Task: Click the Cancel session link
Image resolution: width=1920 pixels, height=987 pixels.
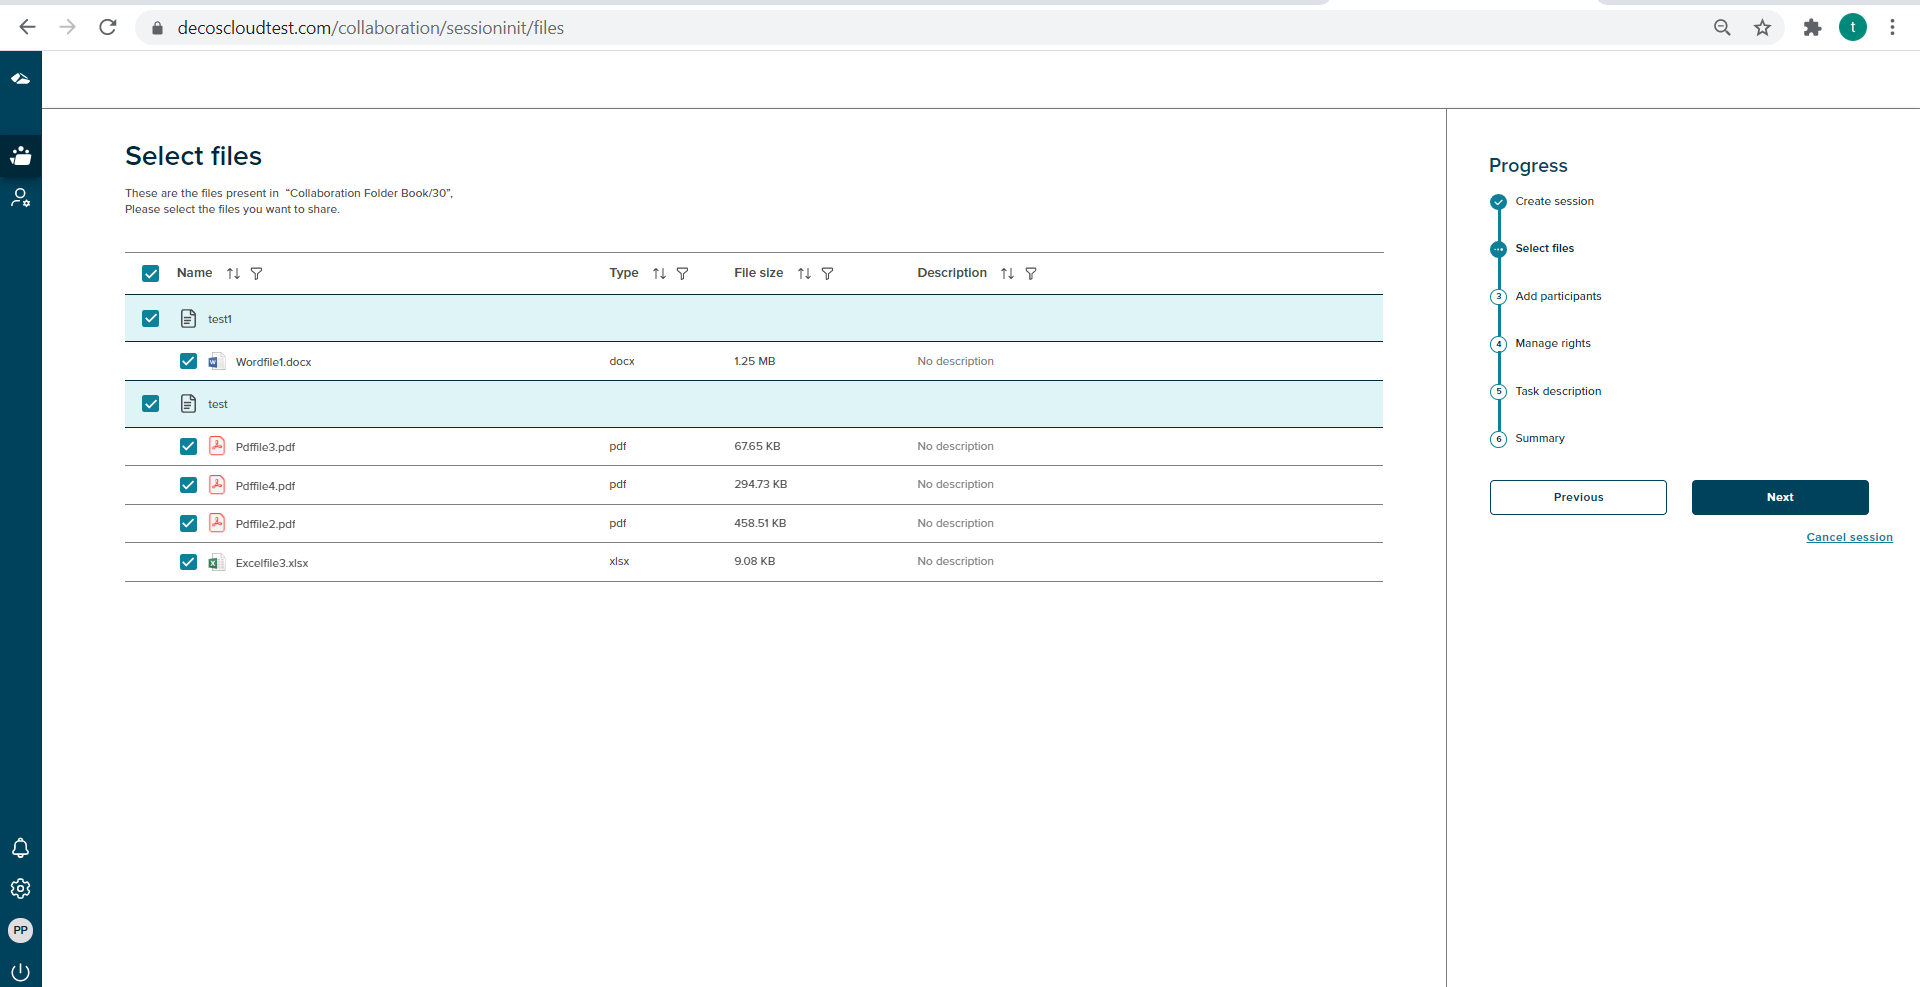Action: (1849, 537)
